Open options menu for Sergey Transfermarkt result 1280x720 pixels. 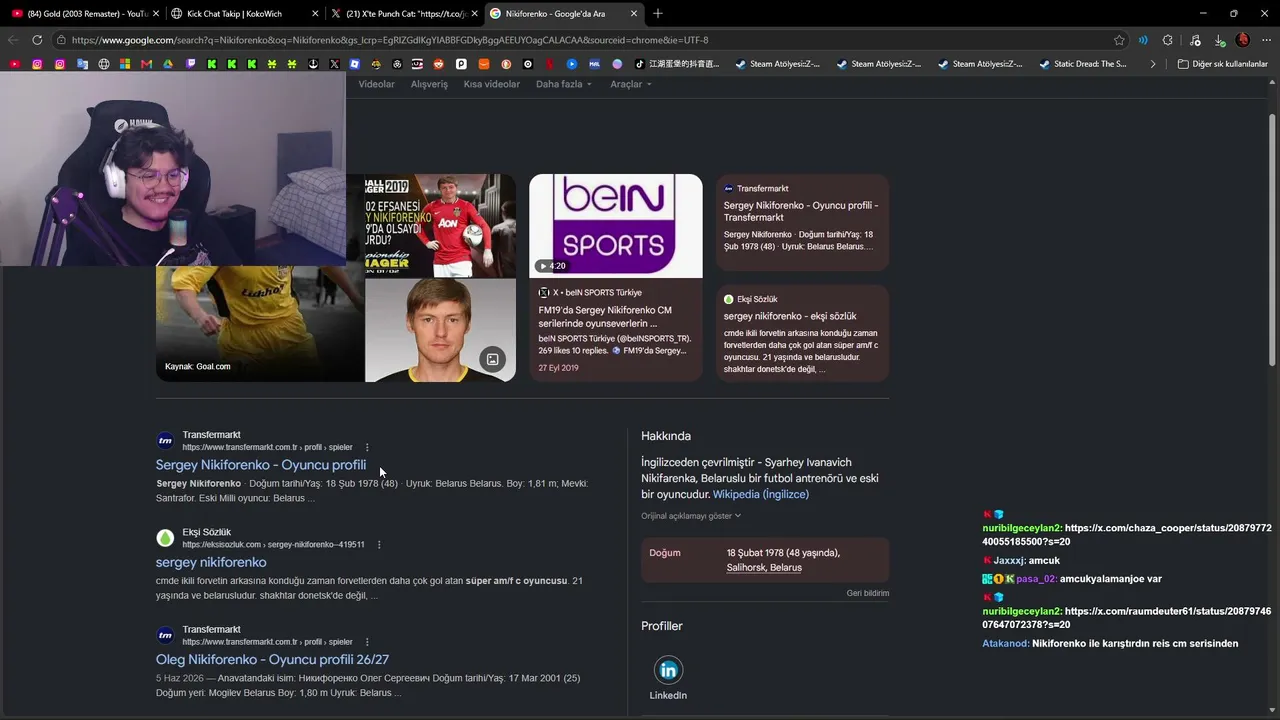pyautogui.click(x=367, y=447)
